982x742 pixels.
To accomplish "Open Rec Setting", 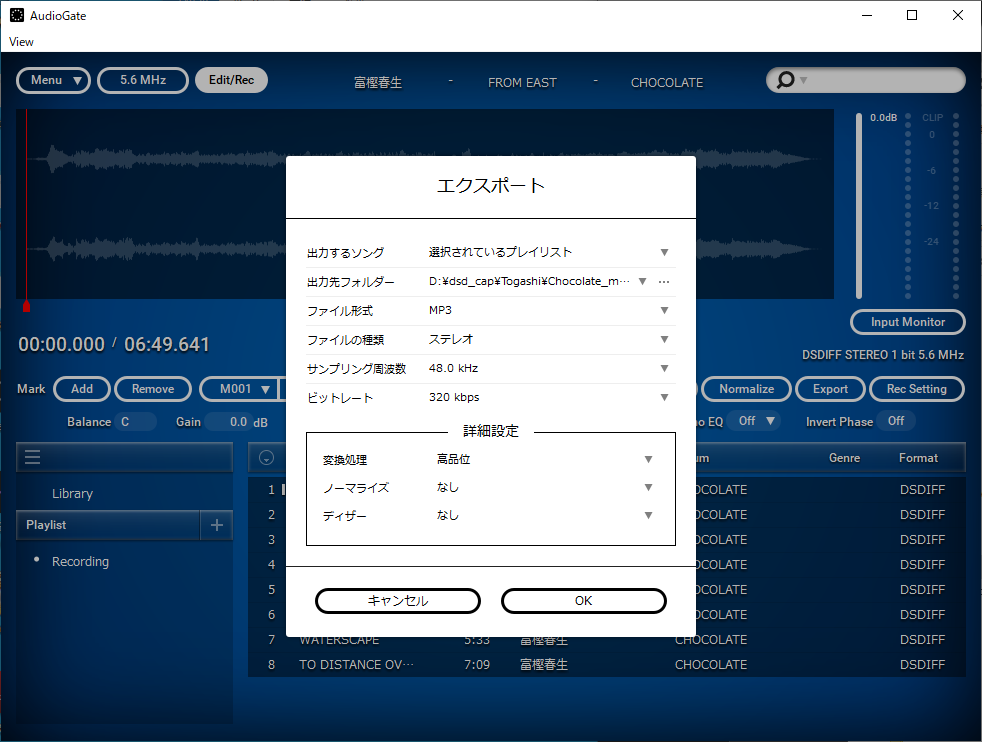I will coord(917,389).
